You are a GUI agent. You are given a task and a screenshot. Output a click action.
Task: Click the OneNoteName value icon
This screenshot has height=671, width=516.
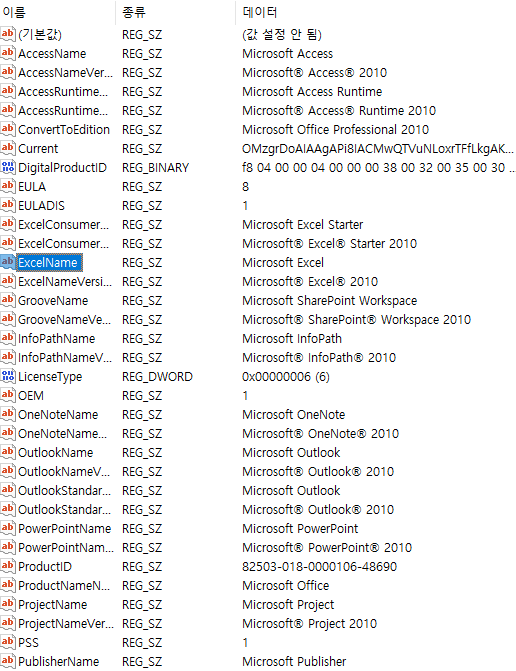coord(8,414)
